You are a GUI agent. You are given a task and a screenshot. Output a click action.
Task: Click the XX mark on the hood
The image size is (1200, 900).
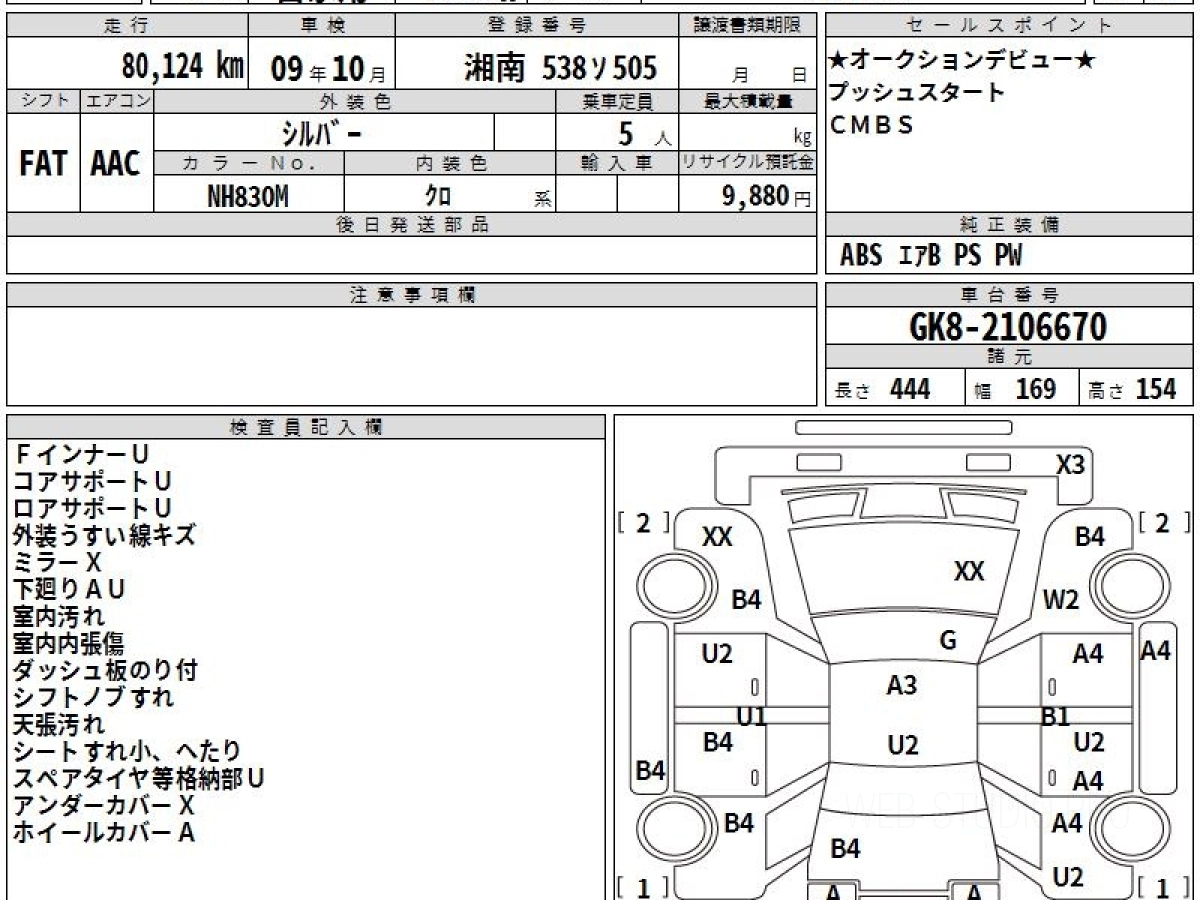pyautogui.click(x=969, y=571)
